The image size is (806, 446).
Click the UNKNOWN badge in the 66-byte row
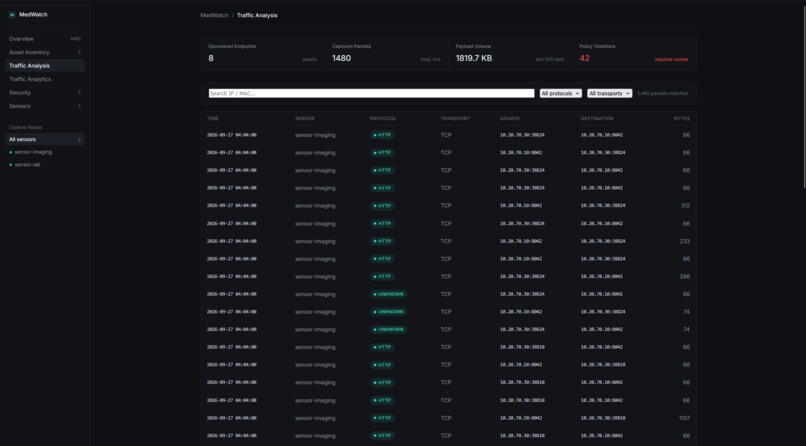pyautogui.click(x=389, y=294)
